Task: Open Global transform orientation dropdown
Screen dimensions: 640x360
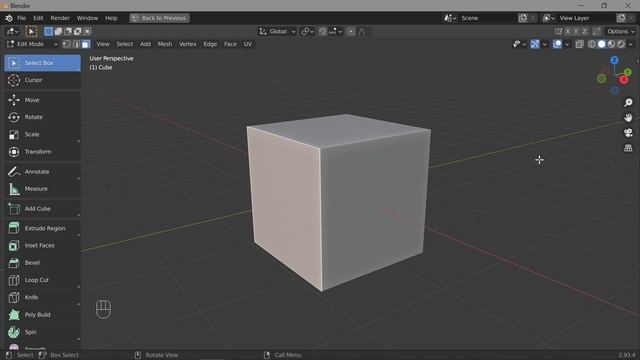Action: (277, 31)
